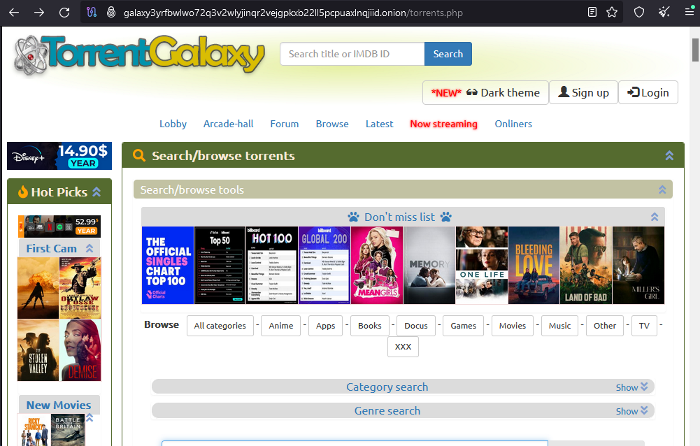Open the browser hamburger menu

(689, 13)
